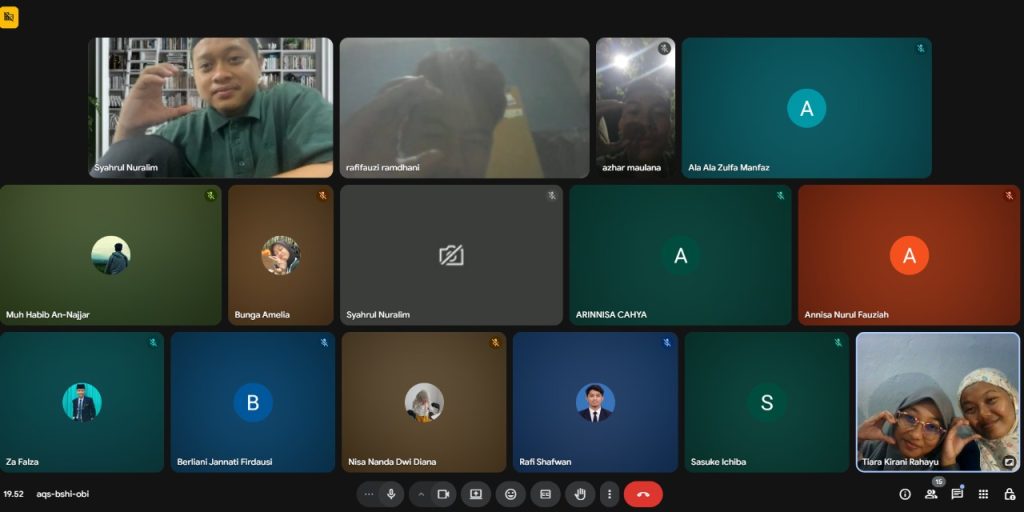Expand audio settings three-dot button
This screenshot has width=1024, height=512.
click(369, 494)
